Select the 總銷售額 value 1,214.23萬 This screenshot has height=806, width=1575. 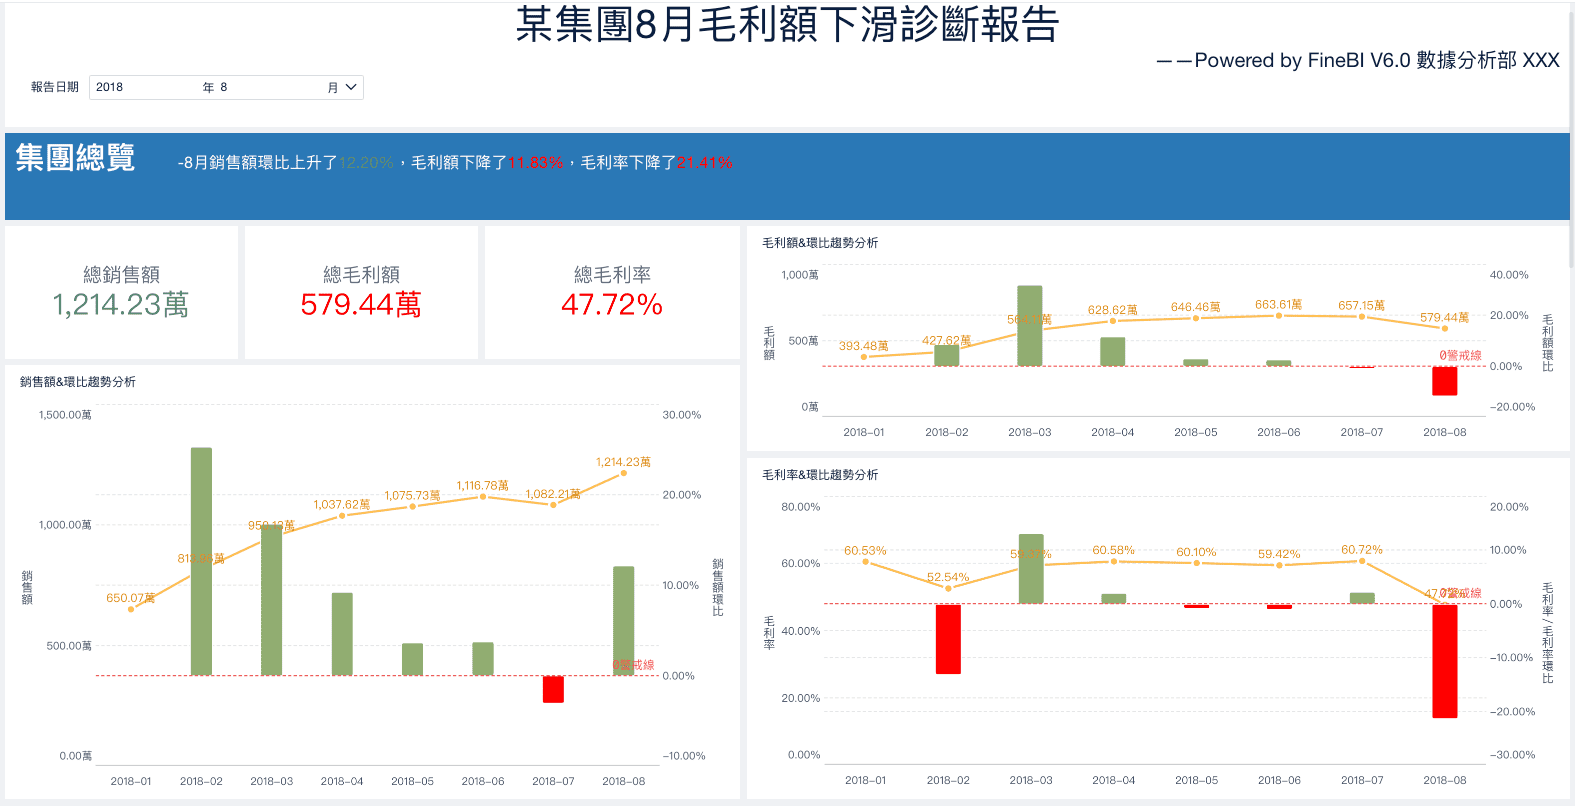[x=121, y=304]
